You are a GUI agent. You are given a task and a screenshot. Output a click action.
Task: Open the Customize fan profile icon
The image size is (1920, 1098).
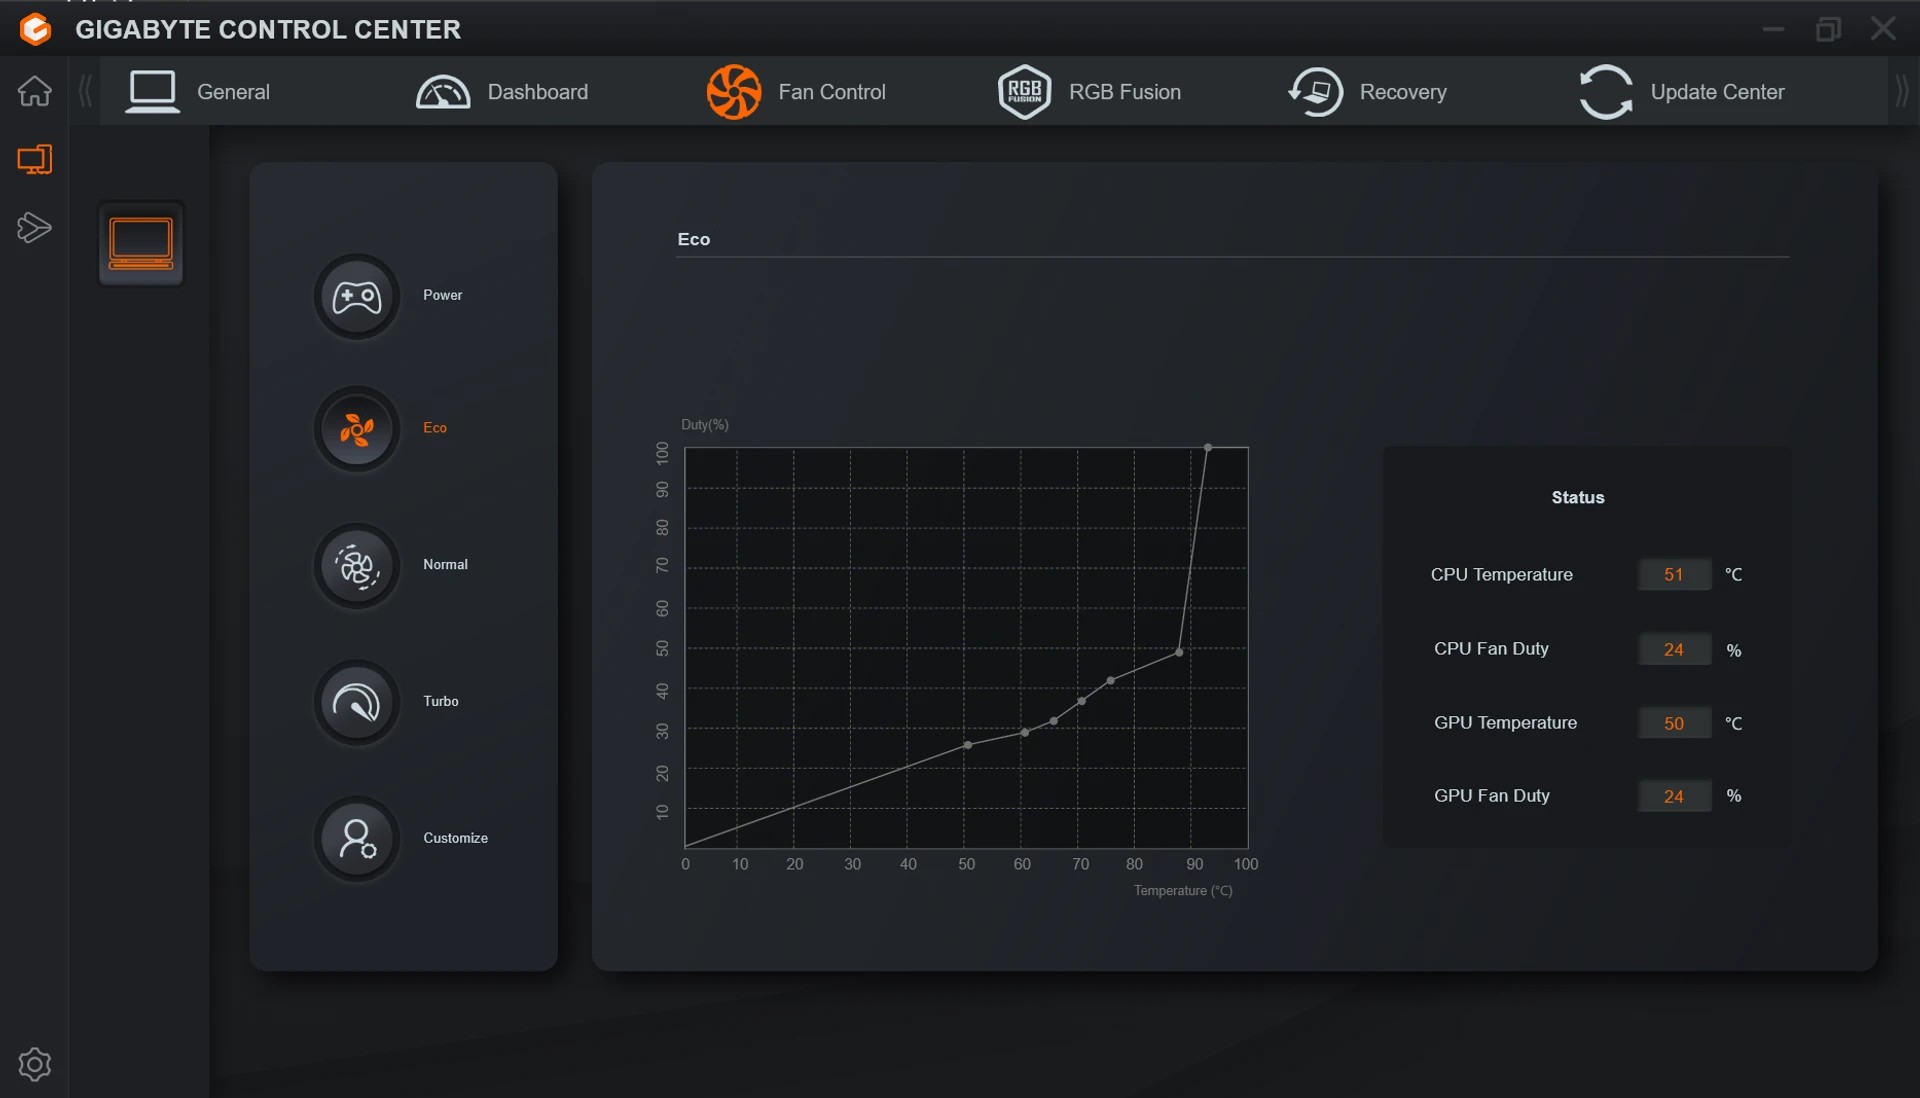[356, 840]
